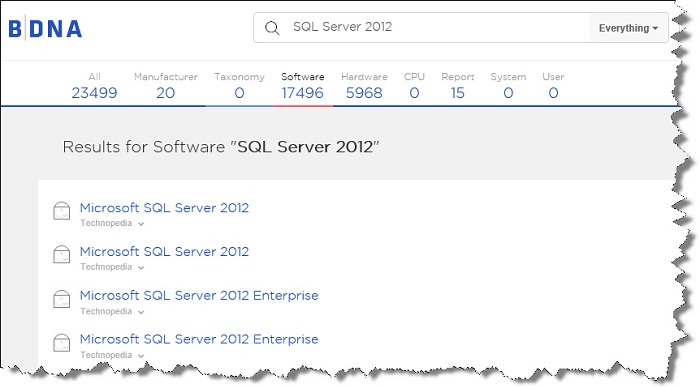
Task: Open the first Microsoft SQL Server 2012 link
Action: [164, 208]
